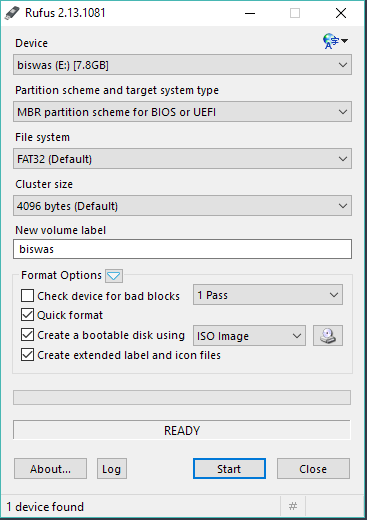Click the Start button
The image size is (367, 520).
229,469
